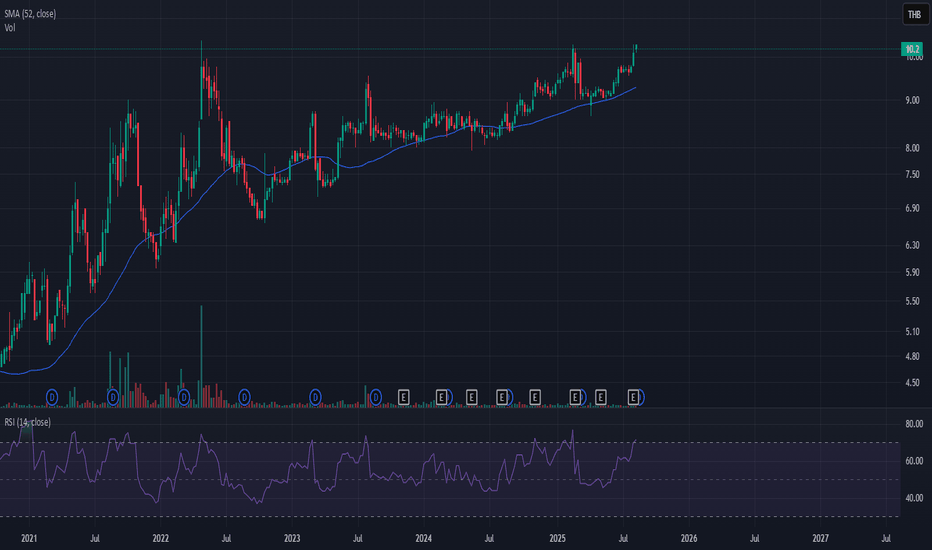Click the 2026 label on time axis
Viewport: 932px width, 550px height.
pyautogui.click(x=689, y=538)
